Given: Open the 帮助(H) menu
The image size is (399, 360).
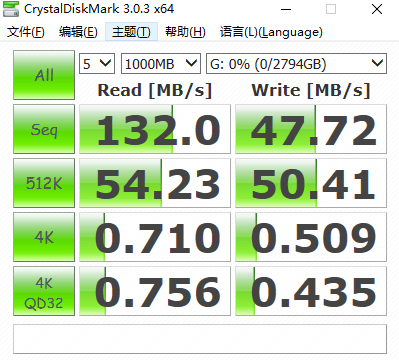Looking at the screenshot, I should tap(185, 32).
